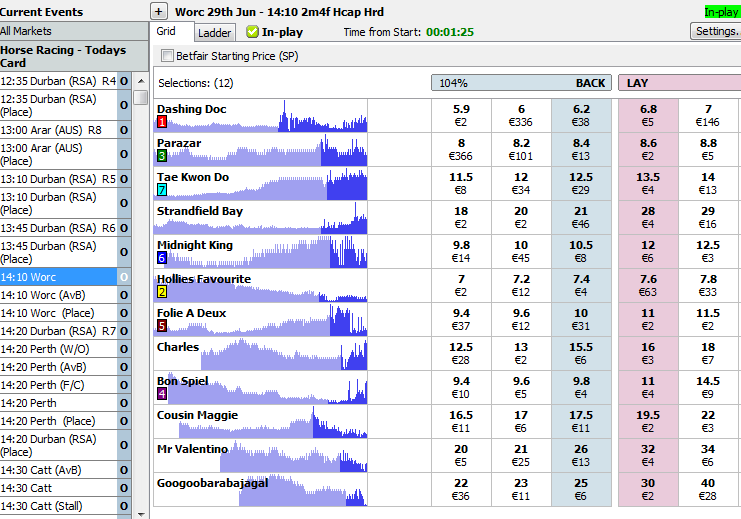The image size is (741, 519).
Task: Click Dashing Doc red saddlecloth number 1
Action: click(x=162, y=122)
